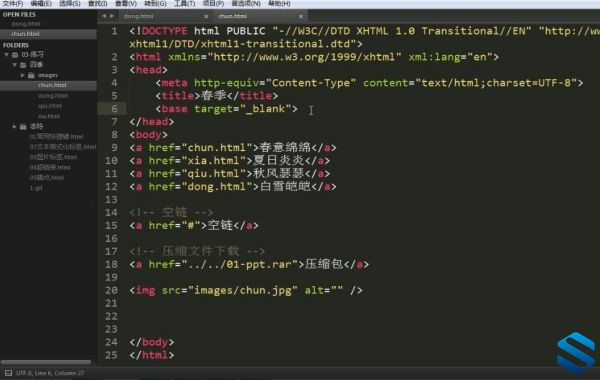Open qiu.html in the folder tree
This screenshot has height=380, width=600.
click(50, 106)
